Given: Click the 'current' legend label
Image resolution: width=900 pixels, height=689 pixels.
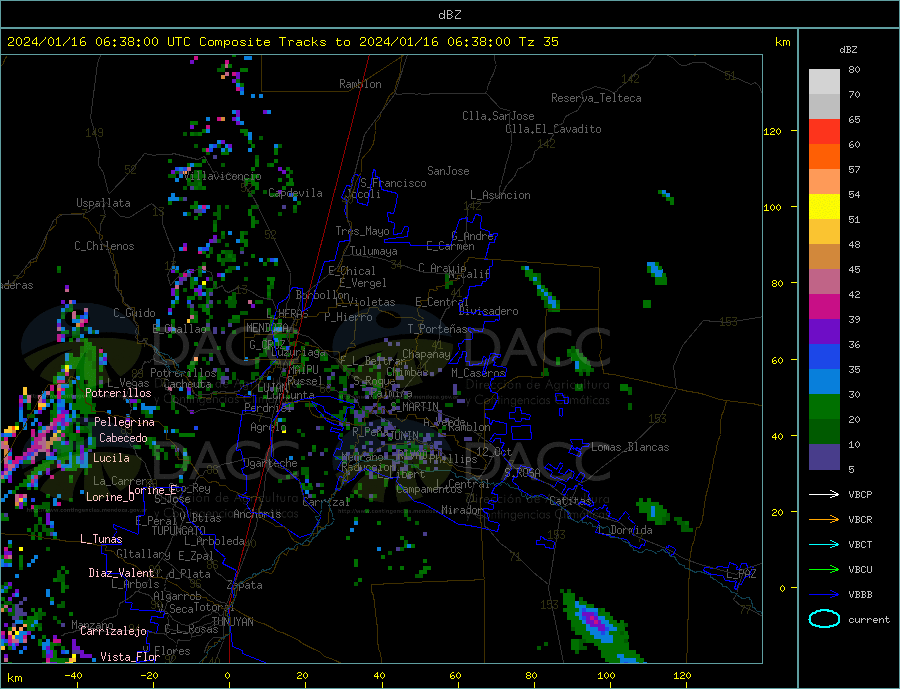Looking at the screenshot, I should (869, 620).
